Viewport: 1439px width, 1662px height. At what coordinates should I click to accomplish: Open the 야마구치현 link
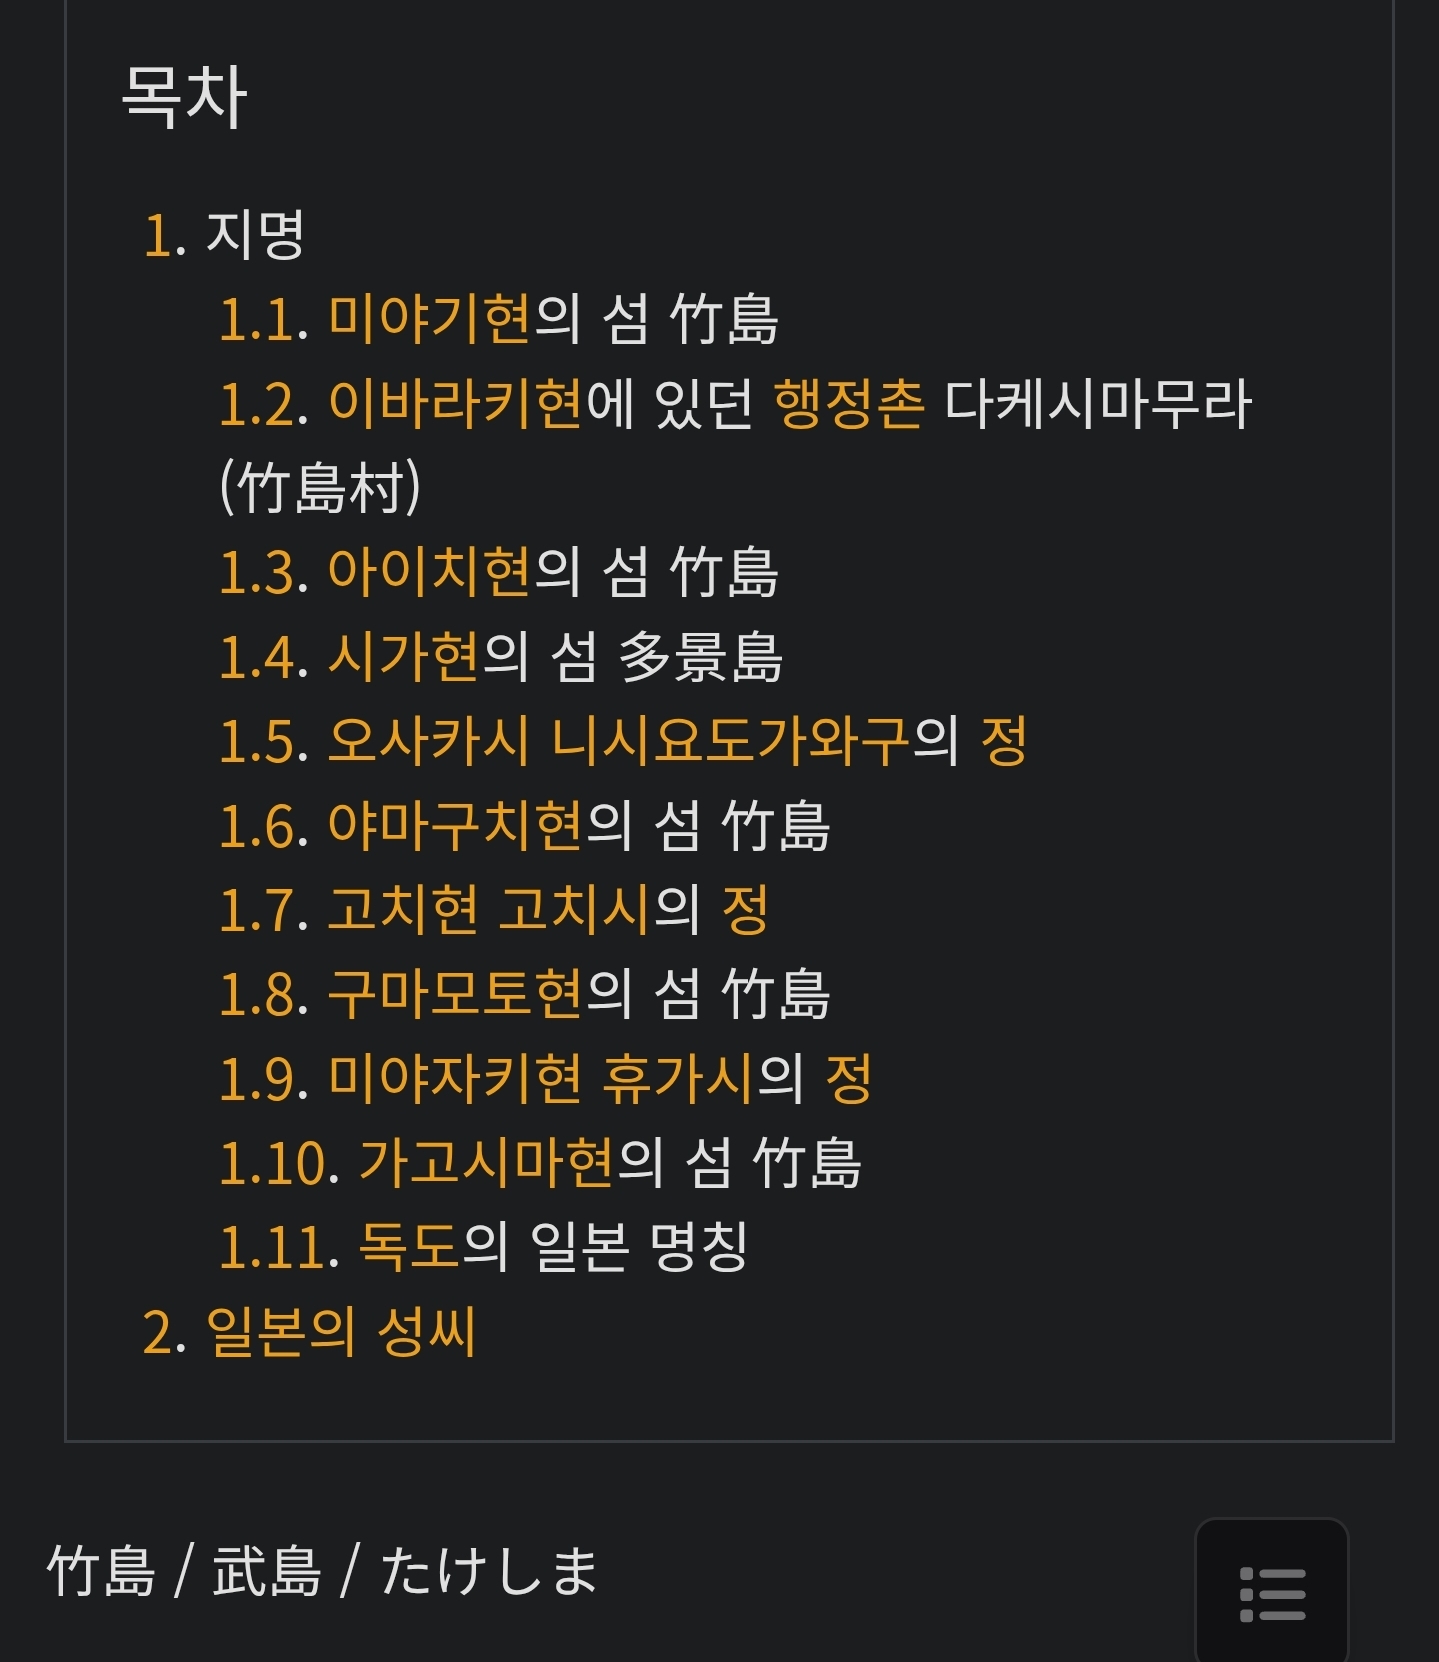pyautogui.click(x=455, y=827)
